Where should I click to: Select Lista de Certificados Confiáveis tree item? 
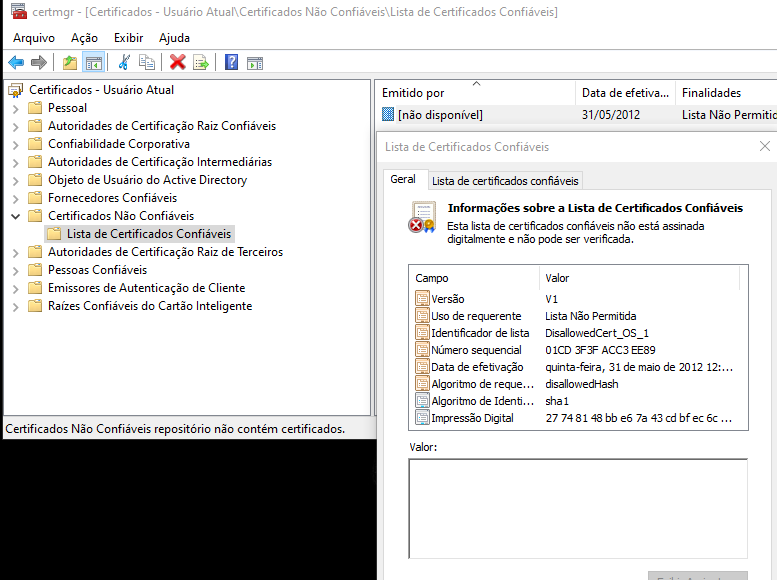coord(149,233)
